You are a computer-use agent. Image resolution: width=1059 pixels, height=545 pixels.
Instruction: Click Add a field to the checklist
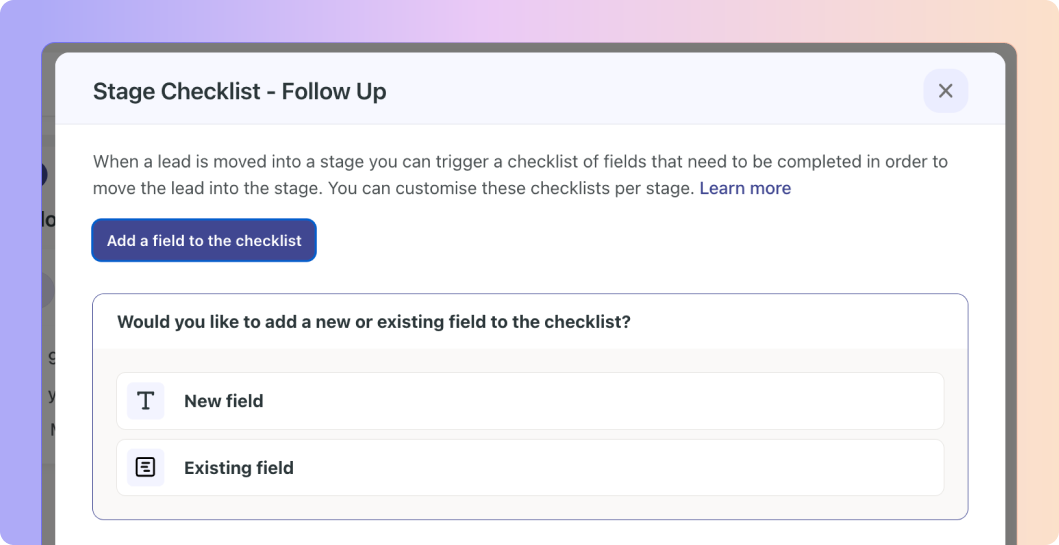click(204, 240)
